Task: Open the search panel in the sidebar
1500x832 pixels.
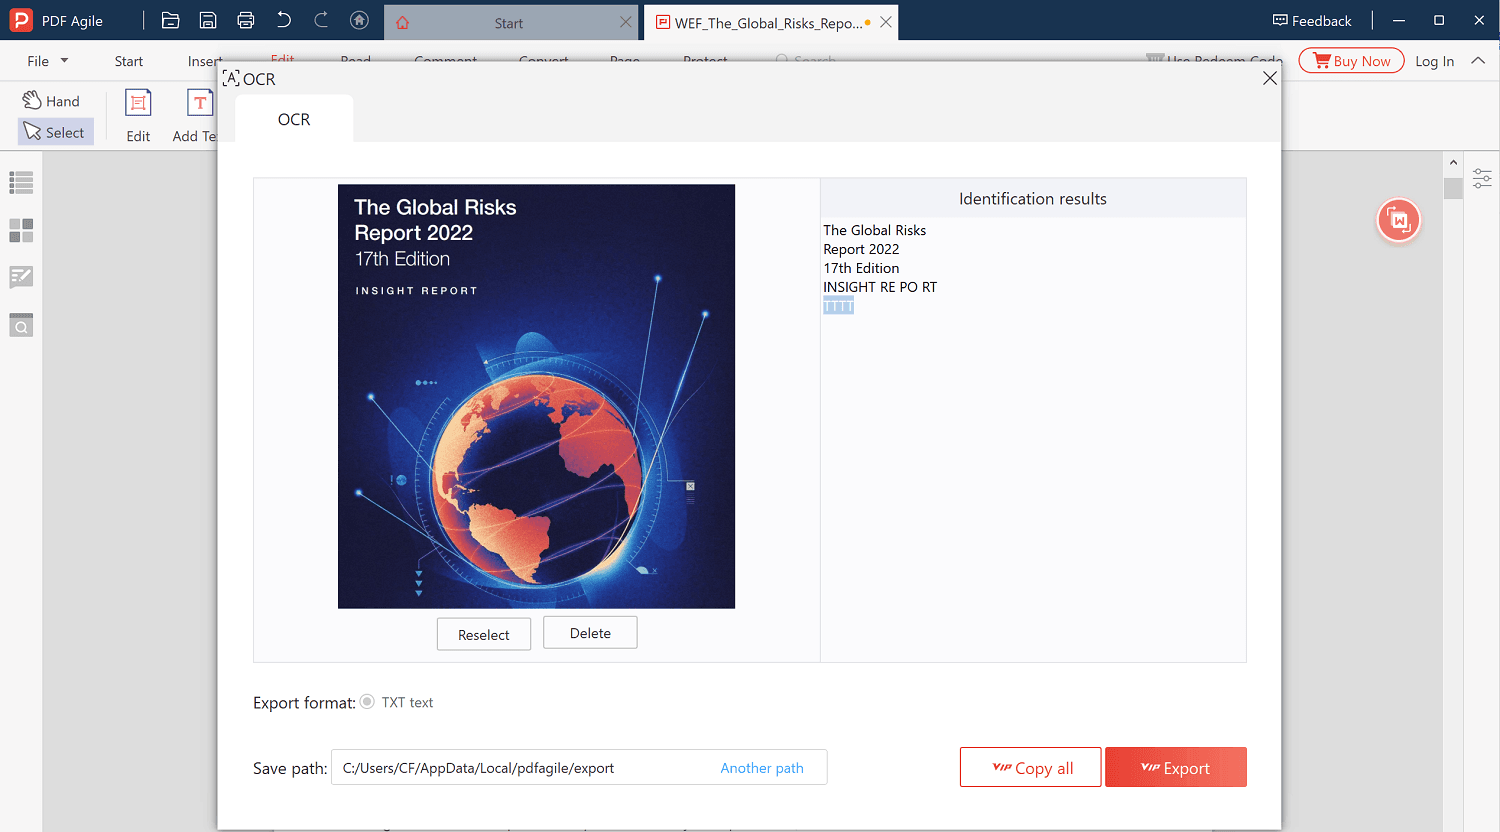Action: pos(21,325)
